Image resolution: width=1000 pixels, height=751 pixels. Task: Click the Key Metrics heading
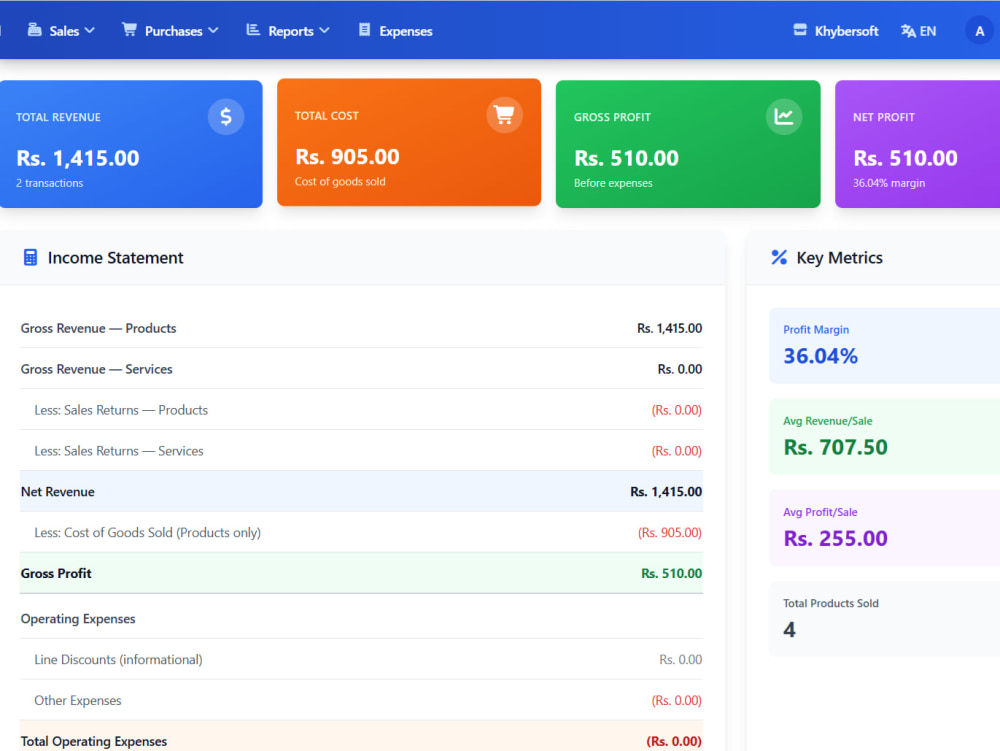pyautogui.click(x=839, y=258)
